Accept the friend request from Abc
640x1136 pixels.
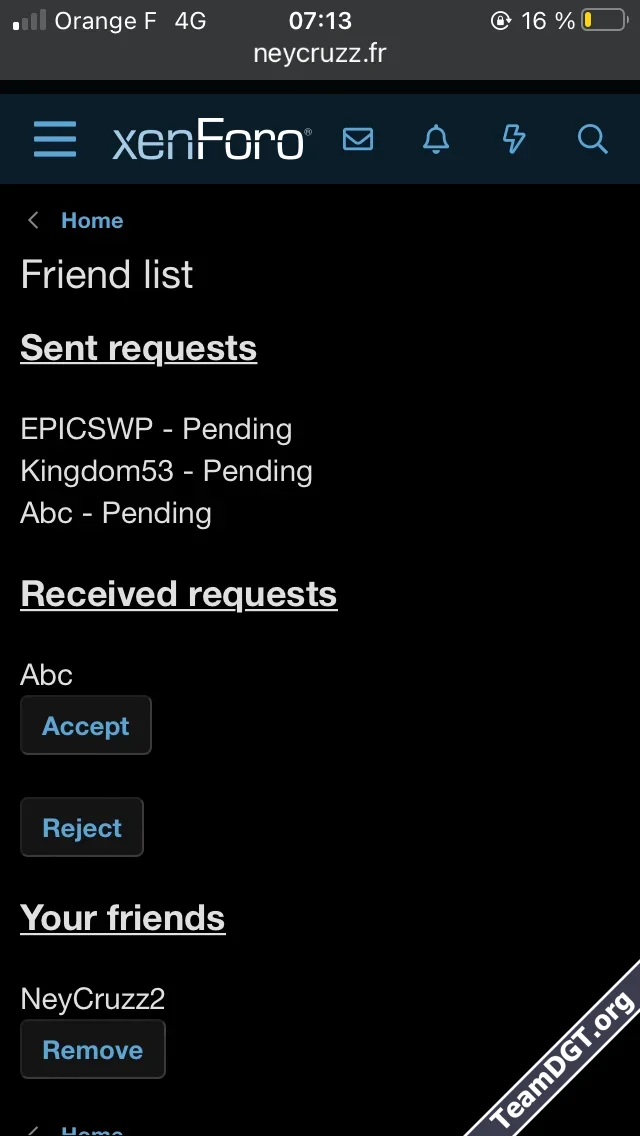click(x=86, y=725)
